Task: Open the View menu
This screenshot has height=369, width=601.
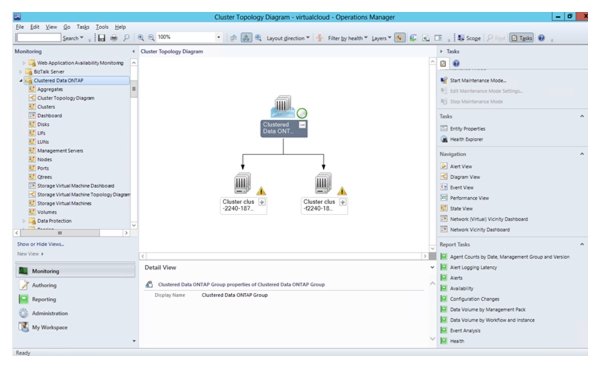Action: coord(51,27)
